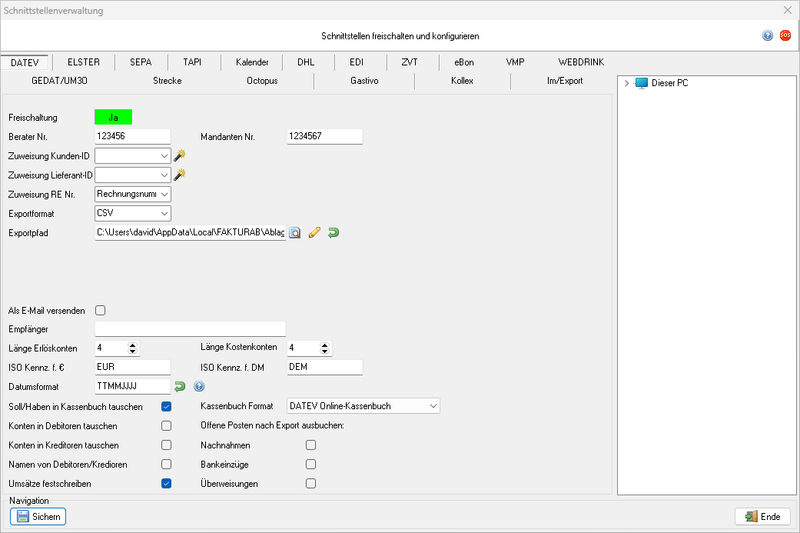
Task: Browse for Exportpfad folder with magnifier icon
Action: pyautogui.click(x=295, y=233)
